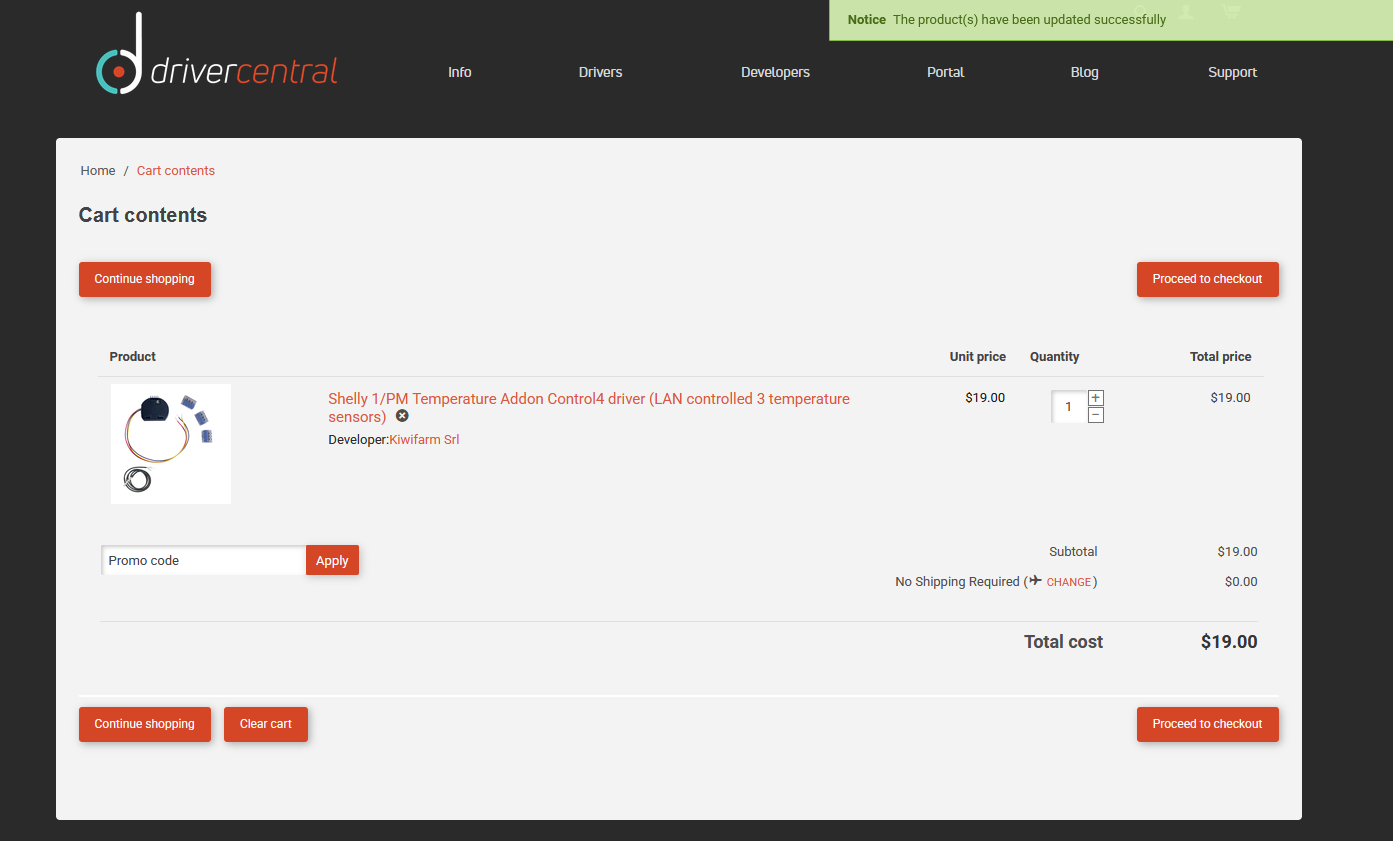The height and width of the screenshot is (841, 1393).
Task: Click the bottom Continue shopping button
Action: (145, 724)
